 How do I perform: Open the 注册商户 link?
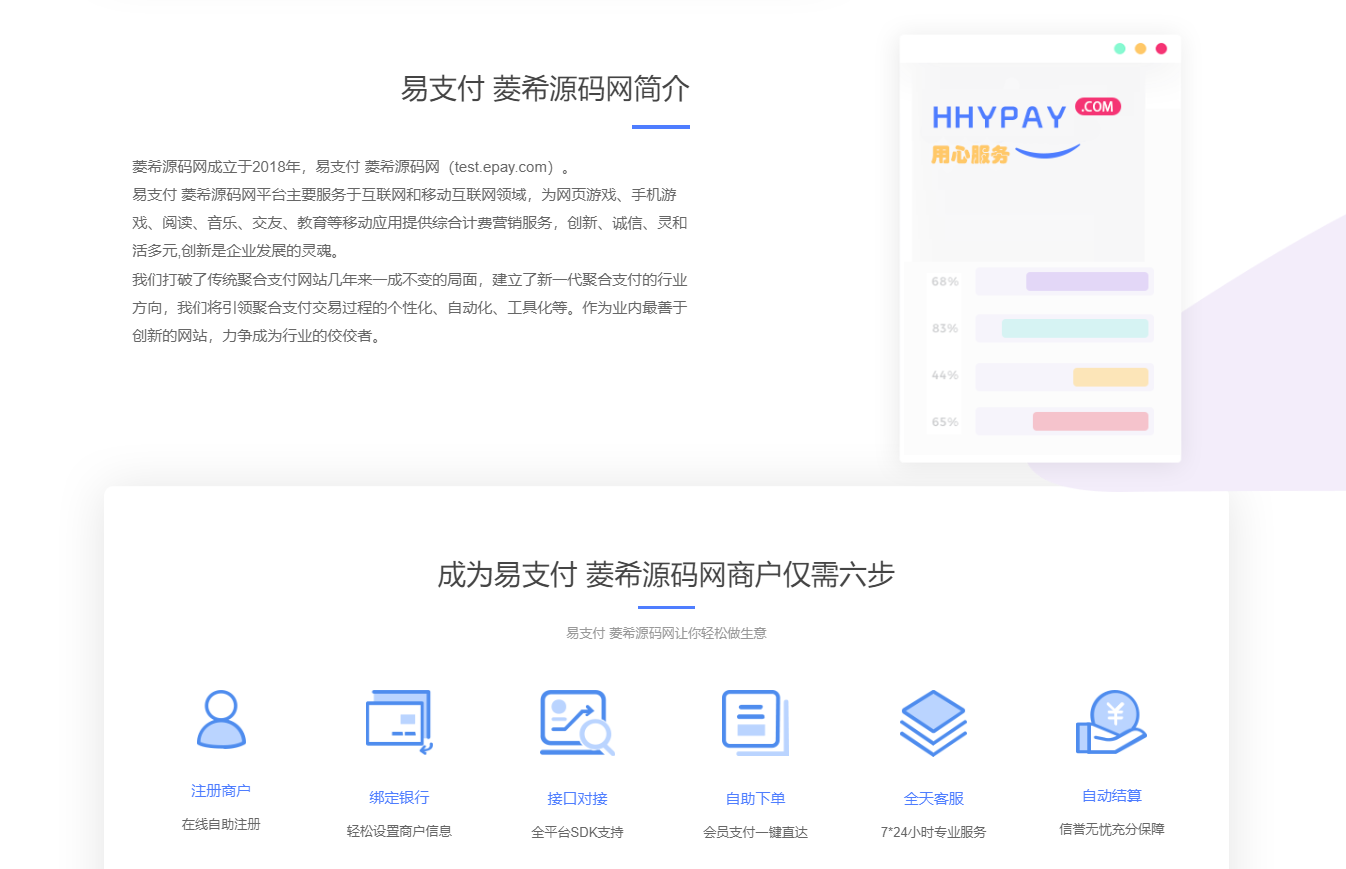pos(221,790)
